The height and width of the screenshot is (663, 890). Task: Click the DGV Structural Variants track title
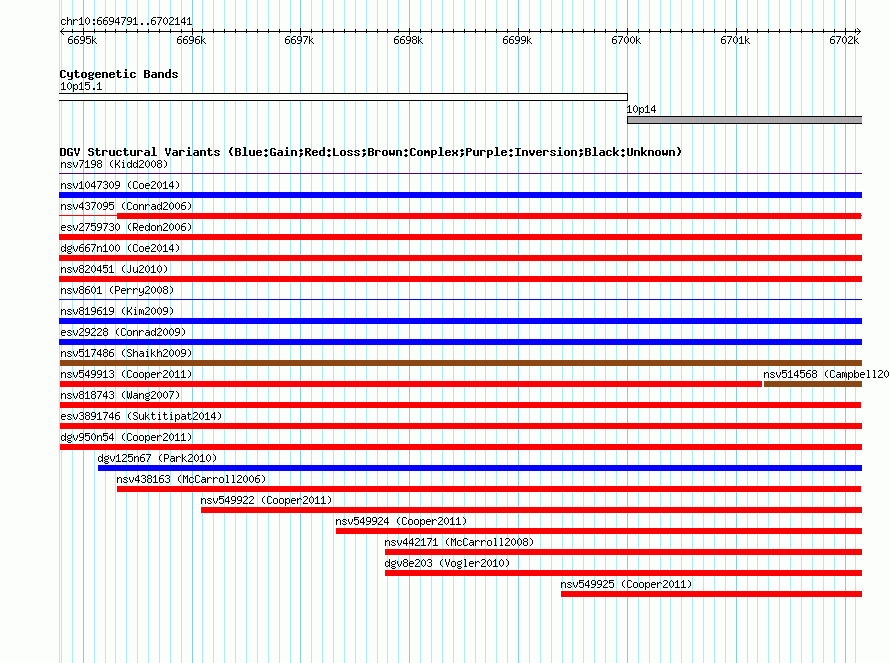[371, 152]
